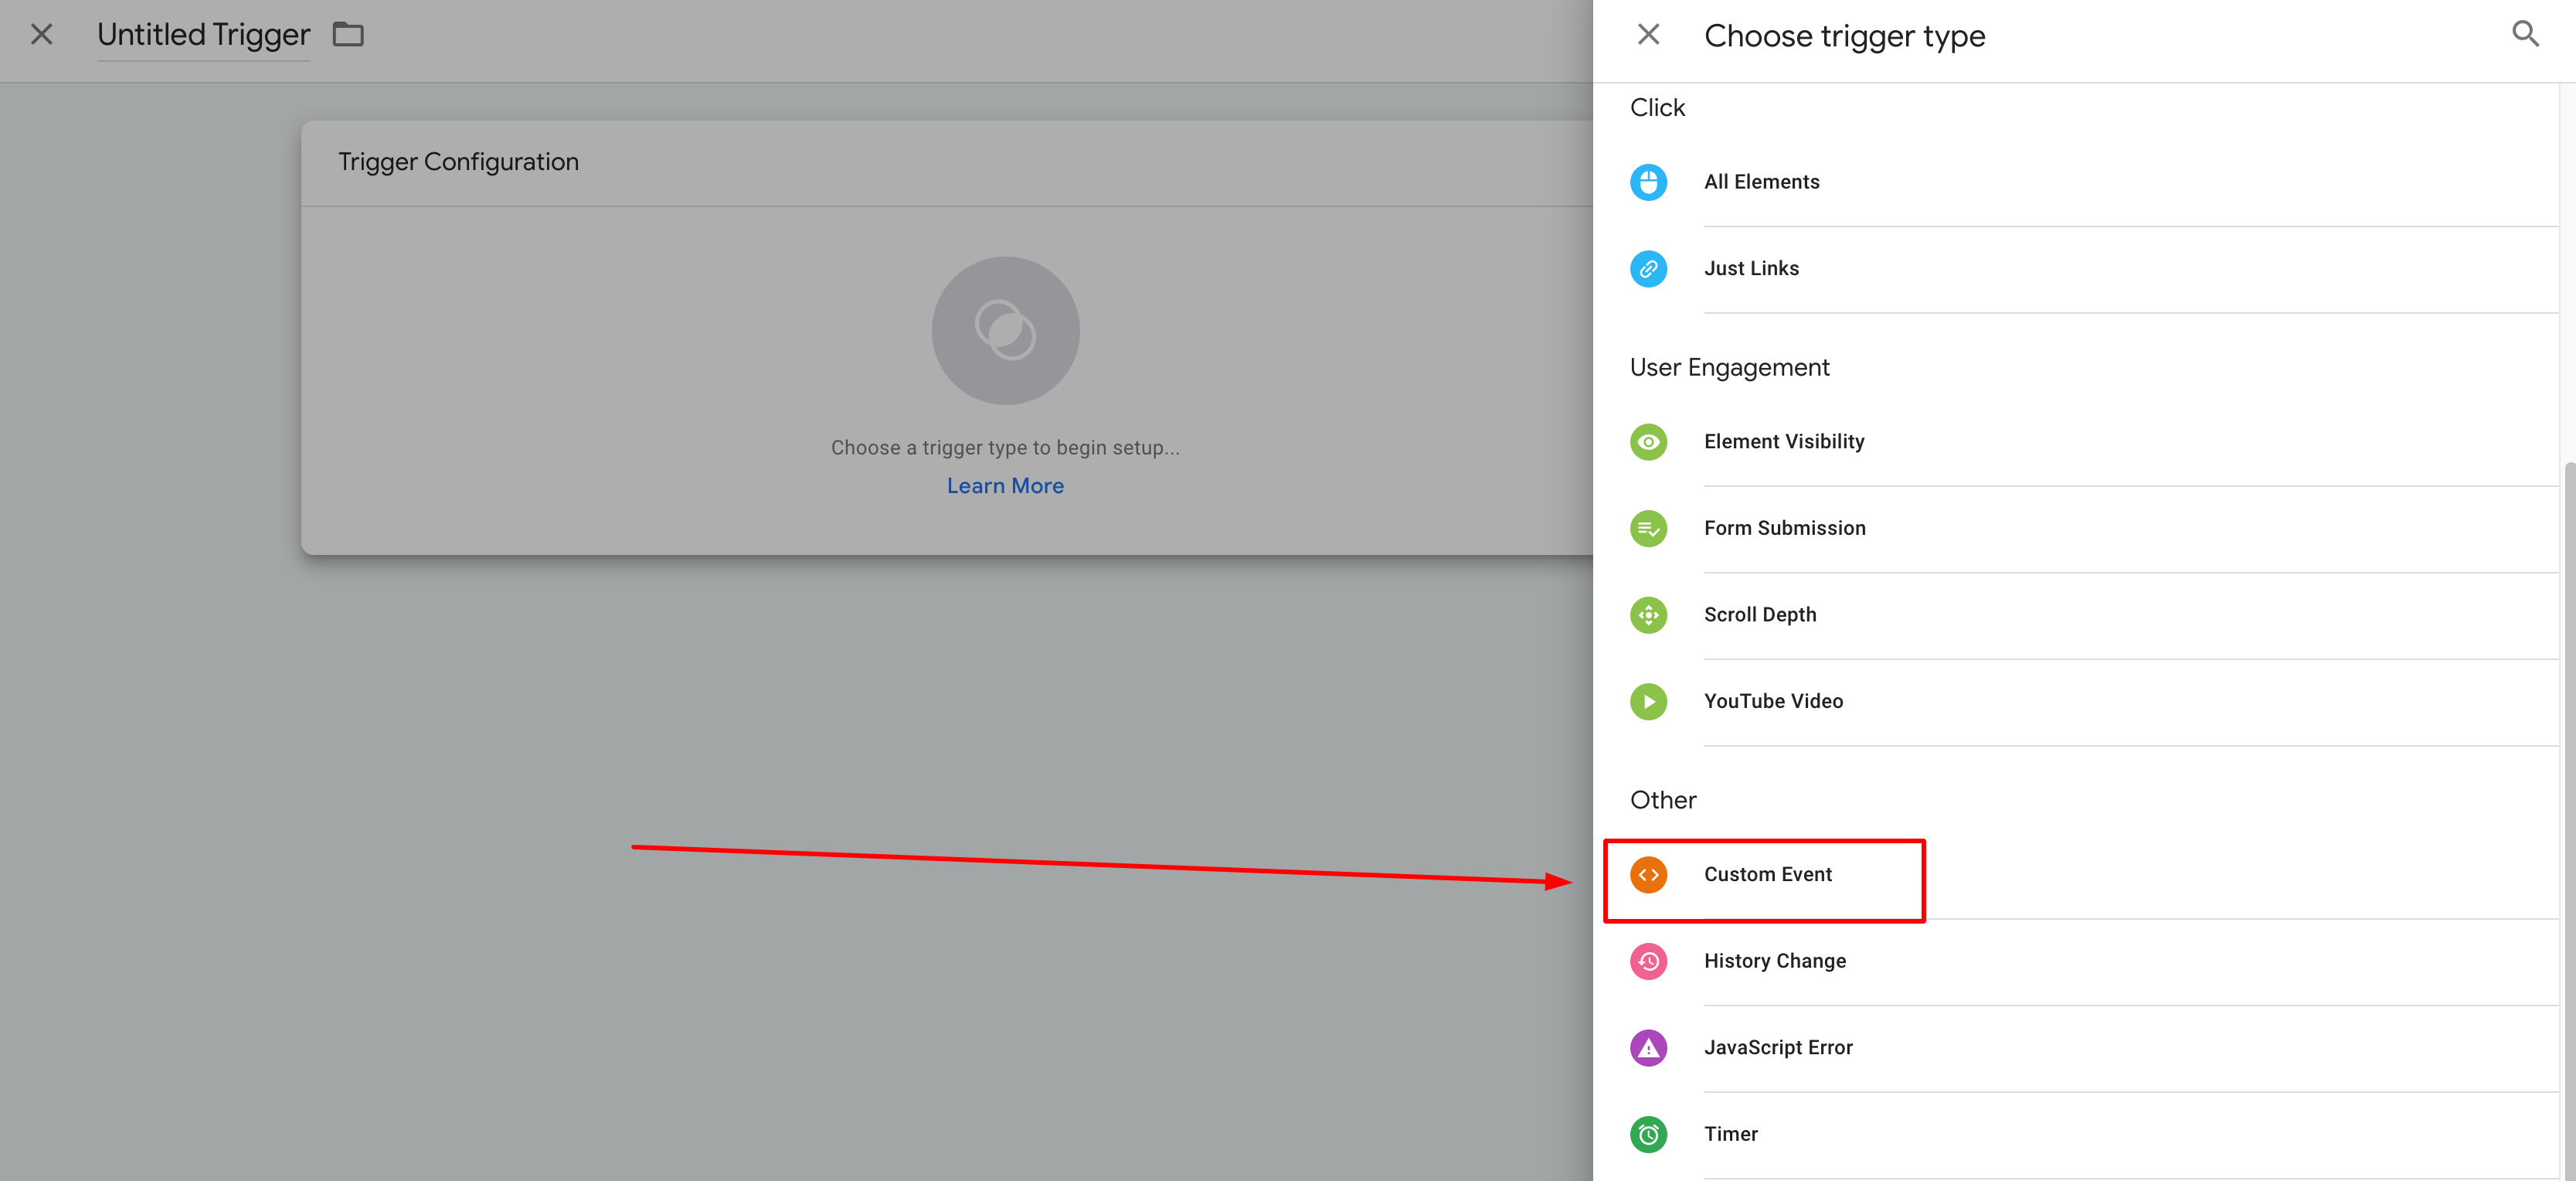Click the Trigger Configuration card heading
The width and height of the screenshot is (2576, 1181).
click(x=458, y=162)
